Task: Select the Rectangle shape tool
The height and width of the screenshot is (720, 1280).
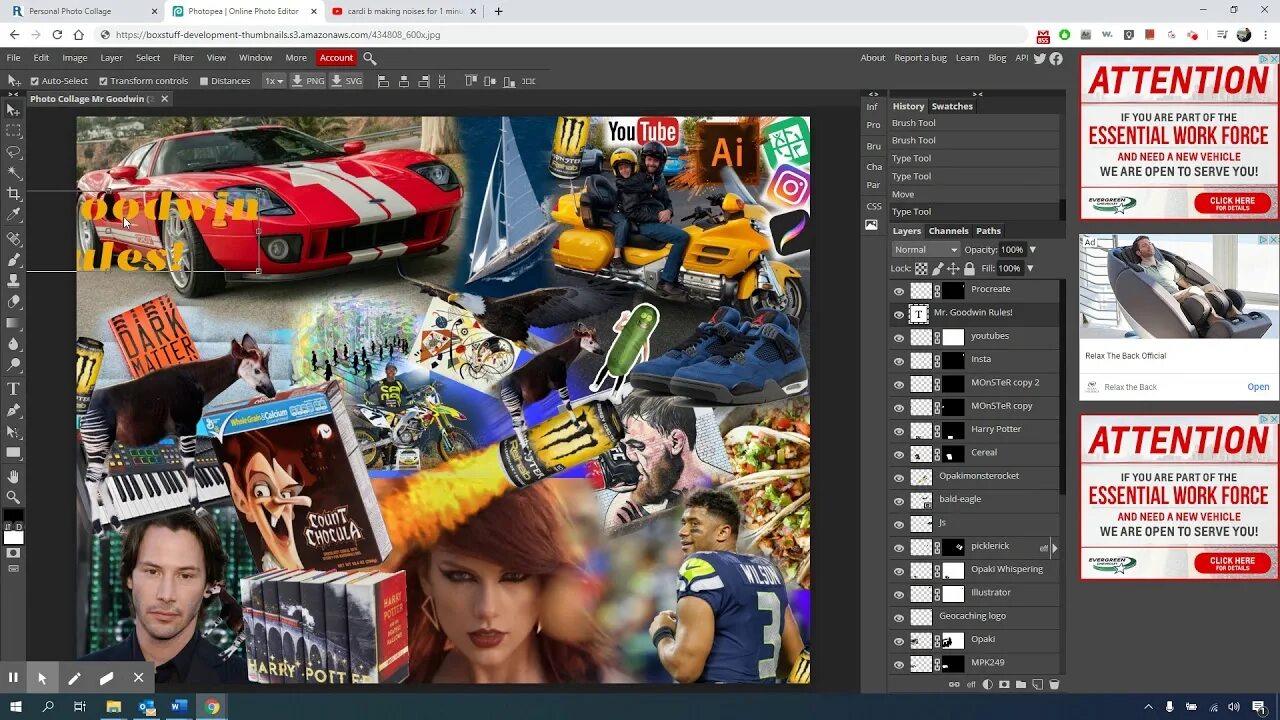Action: [13, 452]
